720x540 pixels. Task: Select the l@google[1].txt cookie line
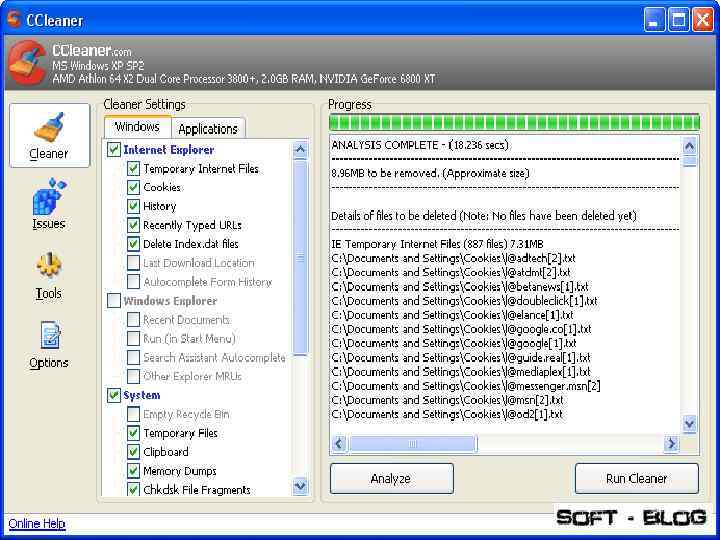454,343
